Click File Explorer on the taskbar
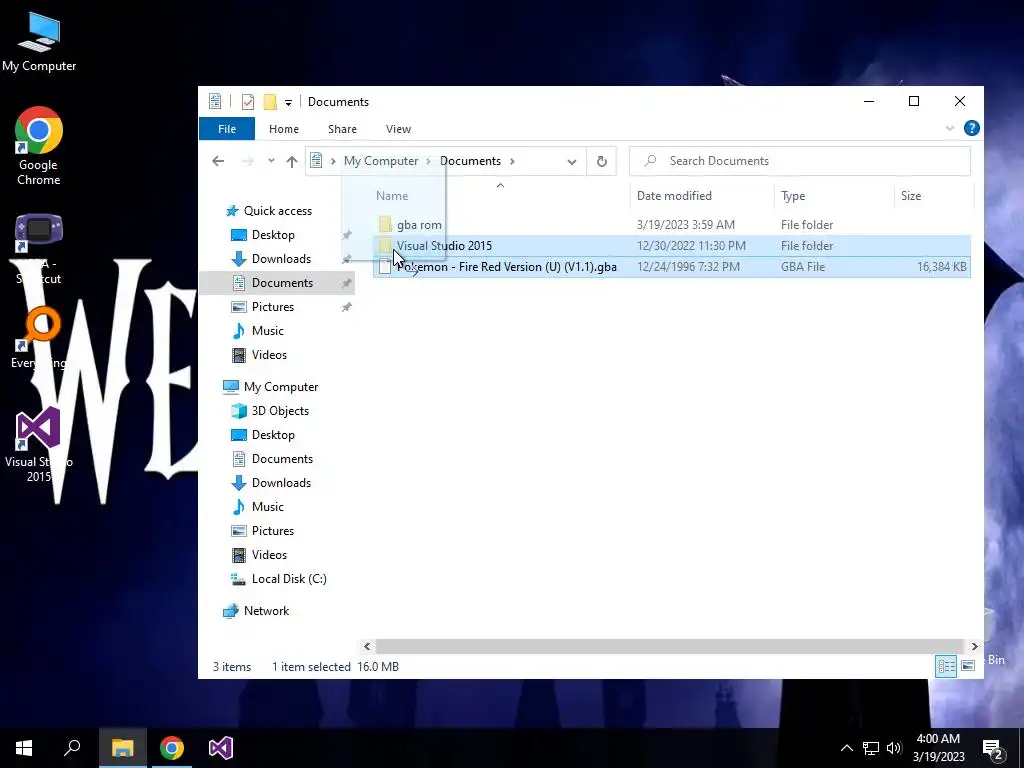 [x=122, y=748]
